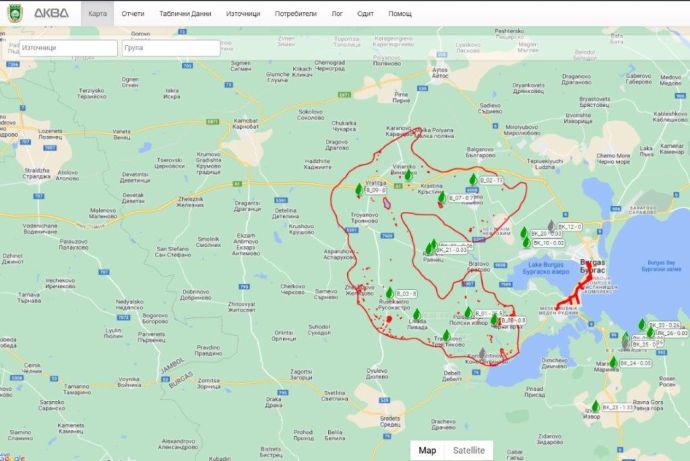Screen dimensions: 690x461
Task: Click the B_09 marker near Vratitsa
Action: 358,188
